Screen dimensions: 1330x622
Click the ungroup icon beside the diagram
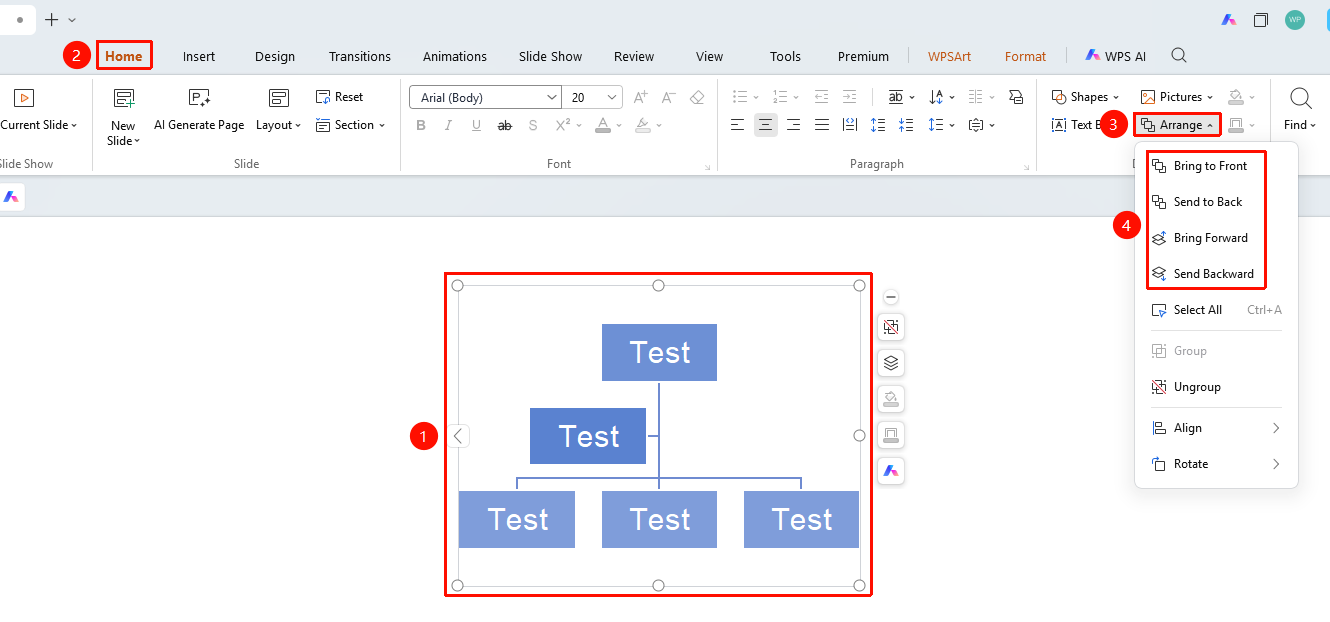891,327
